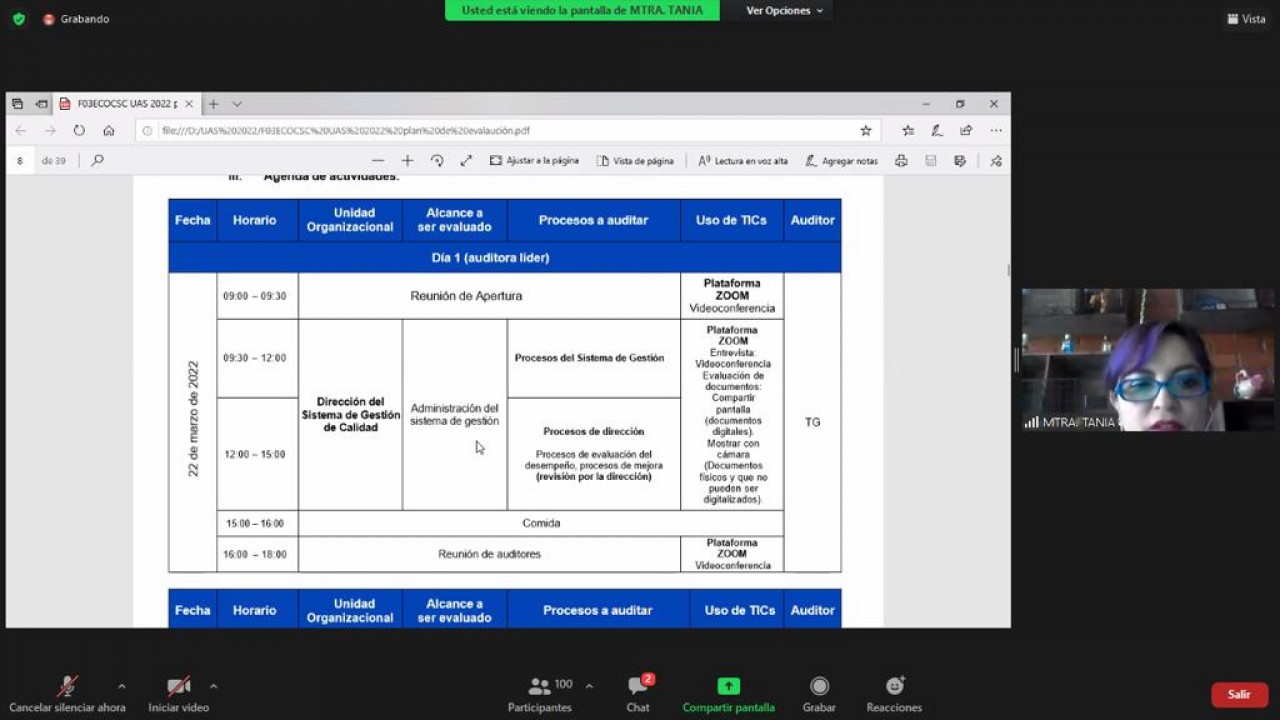Open the Zoom Chat panel
The height and width of the screenshot is (720, 1280).
(x=638, y=695)
